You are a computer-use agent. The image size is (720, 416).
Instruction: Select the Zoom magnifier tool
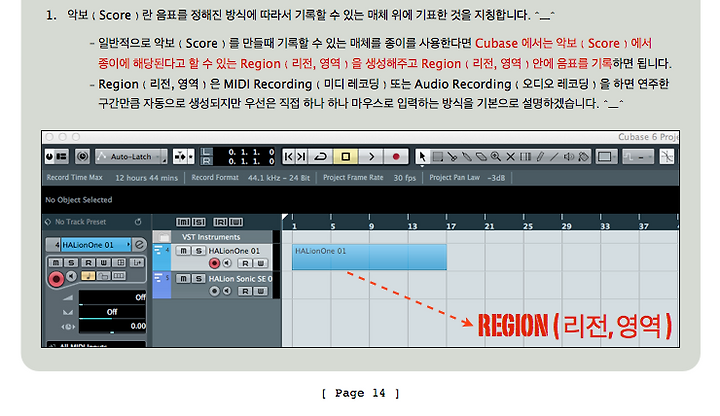[495, 157]
